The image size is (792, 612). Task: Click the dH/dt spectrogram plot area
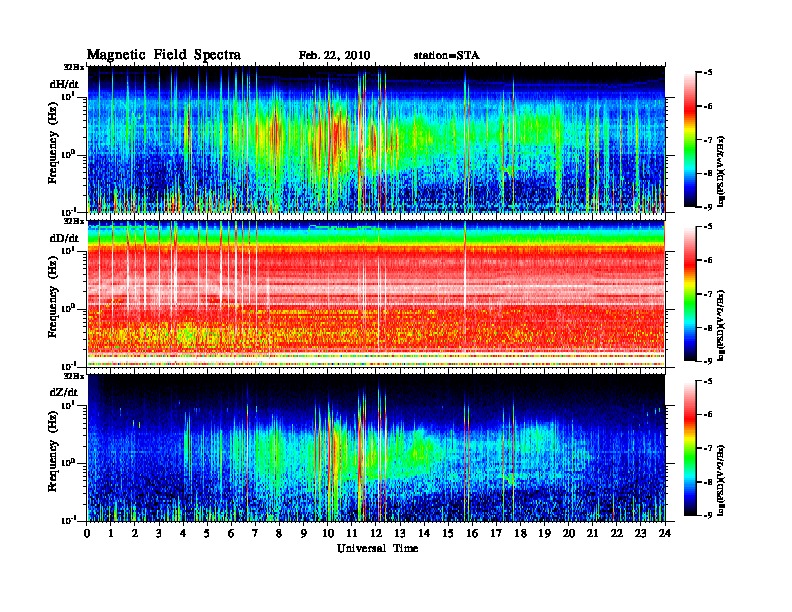point(376,139)
